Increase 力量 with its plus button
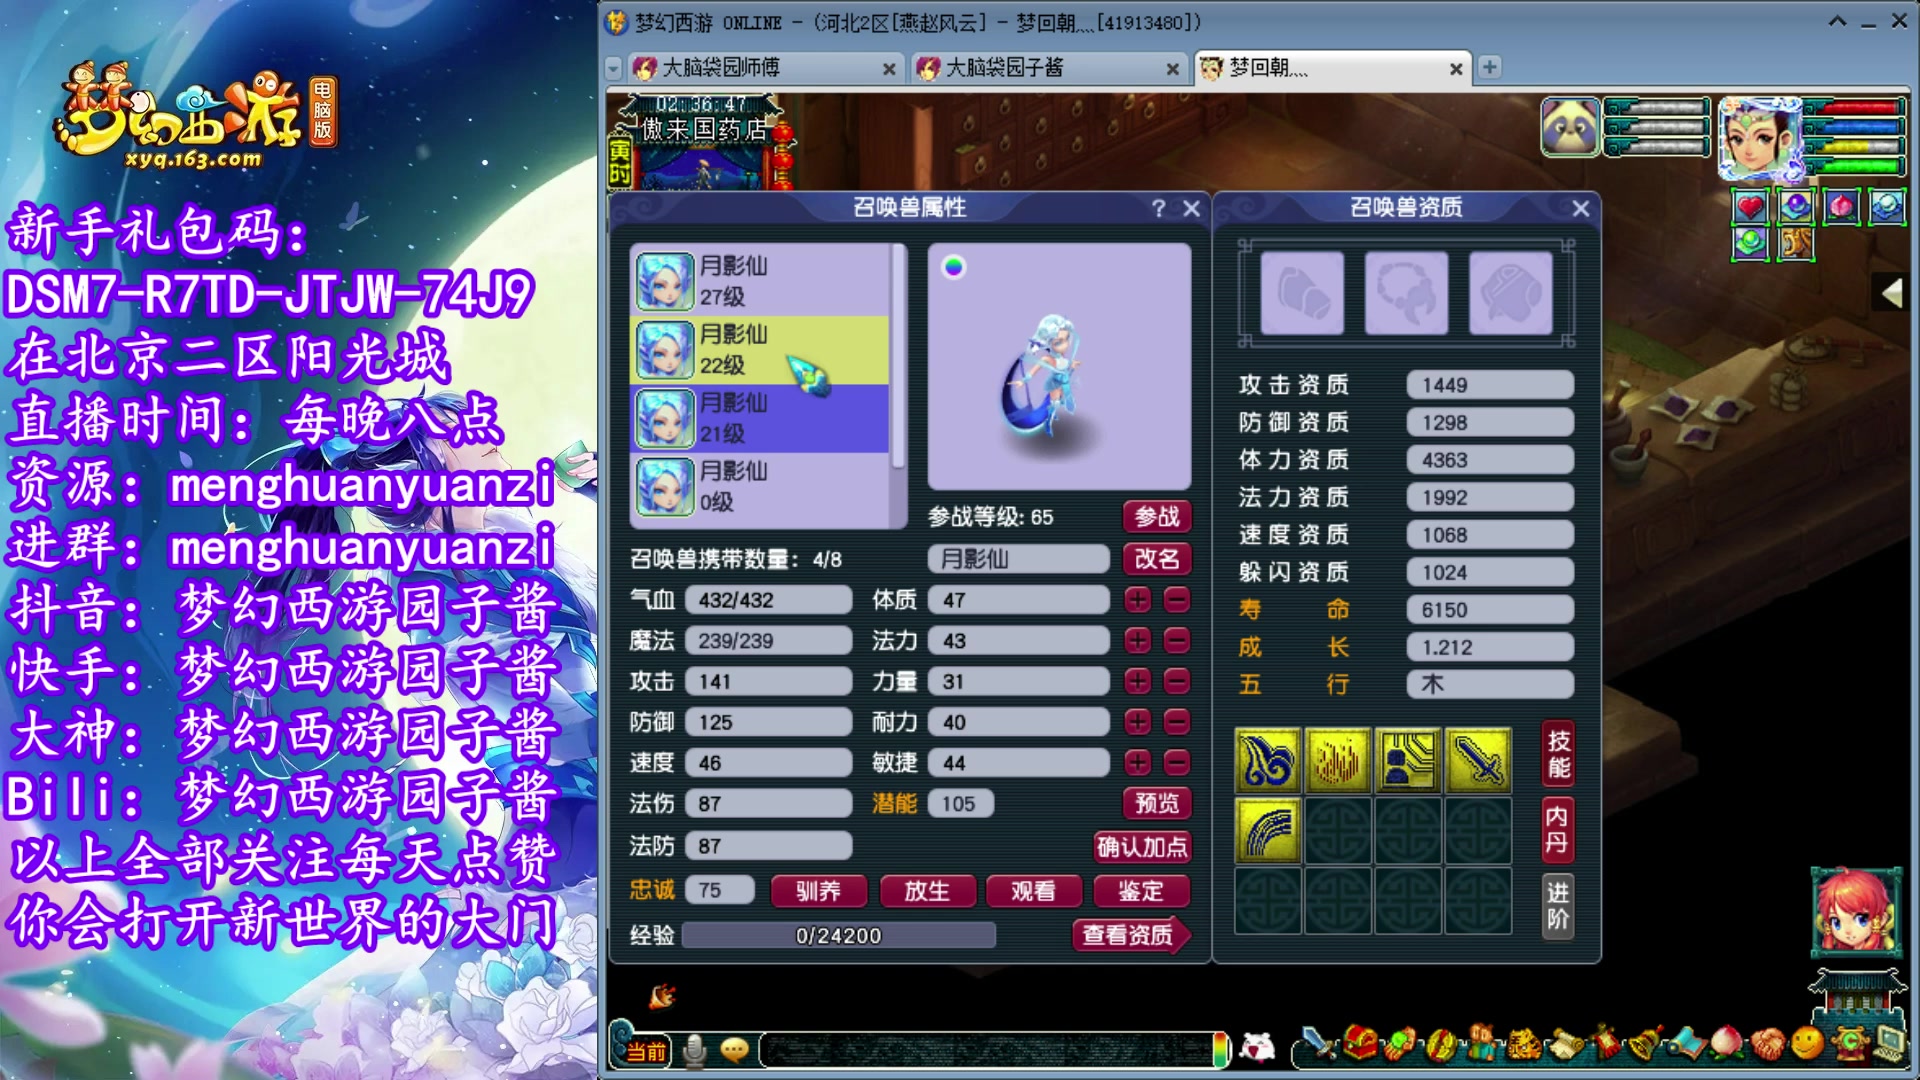Viewport: 1920px width, 1080px height. [1137, 681]
